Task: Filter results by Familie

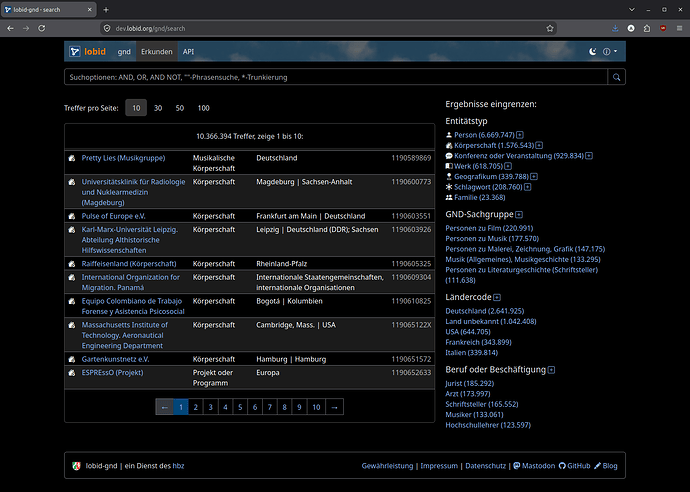Action: (480, 198)
